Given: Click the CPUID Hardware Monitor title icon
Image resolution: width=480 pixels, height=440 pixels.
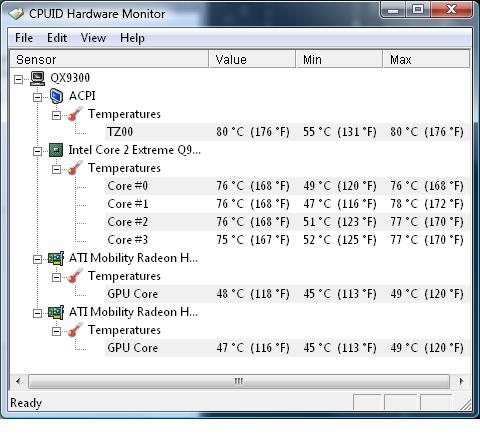Looking at the screenshot, I should tap(16, 14).
